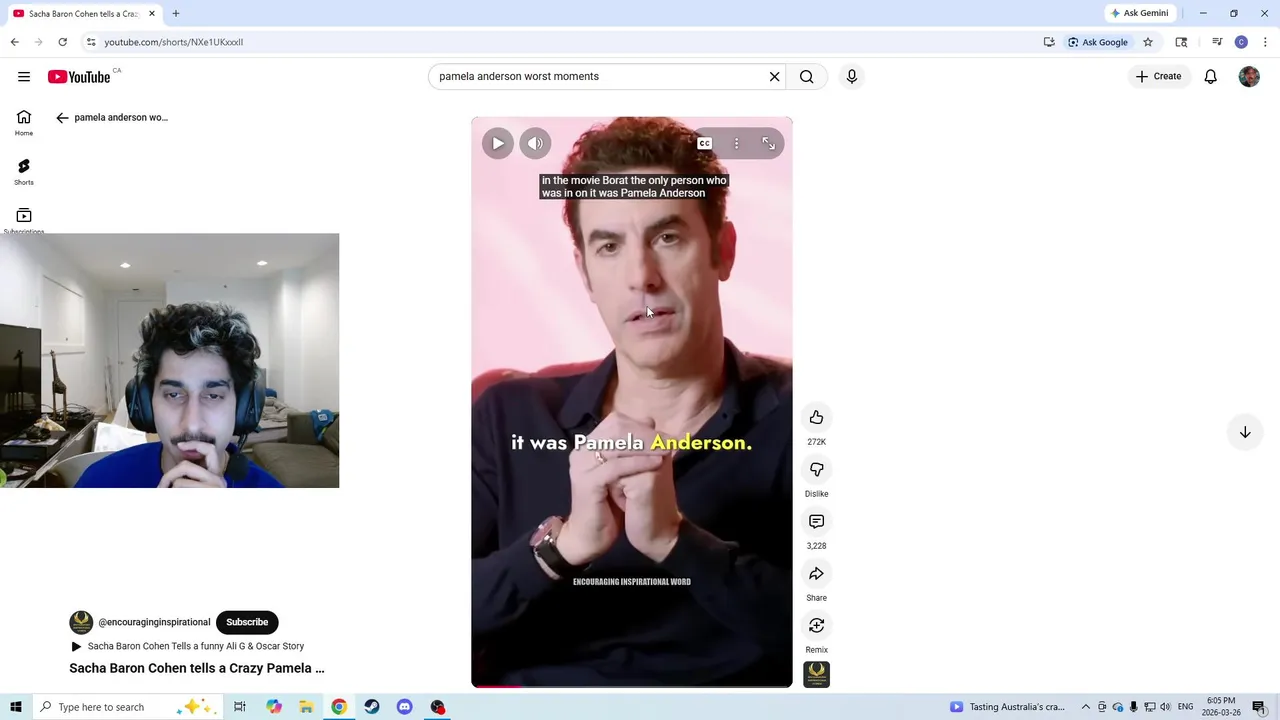Open the YouTube notifications bell

pos(1210,76)
